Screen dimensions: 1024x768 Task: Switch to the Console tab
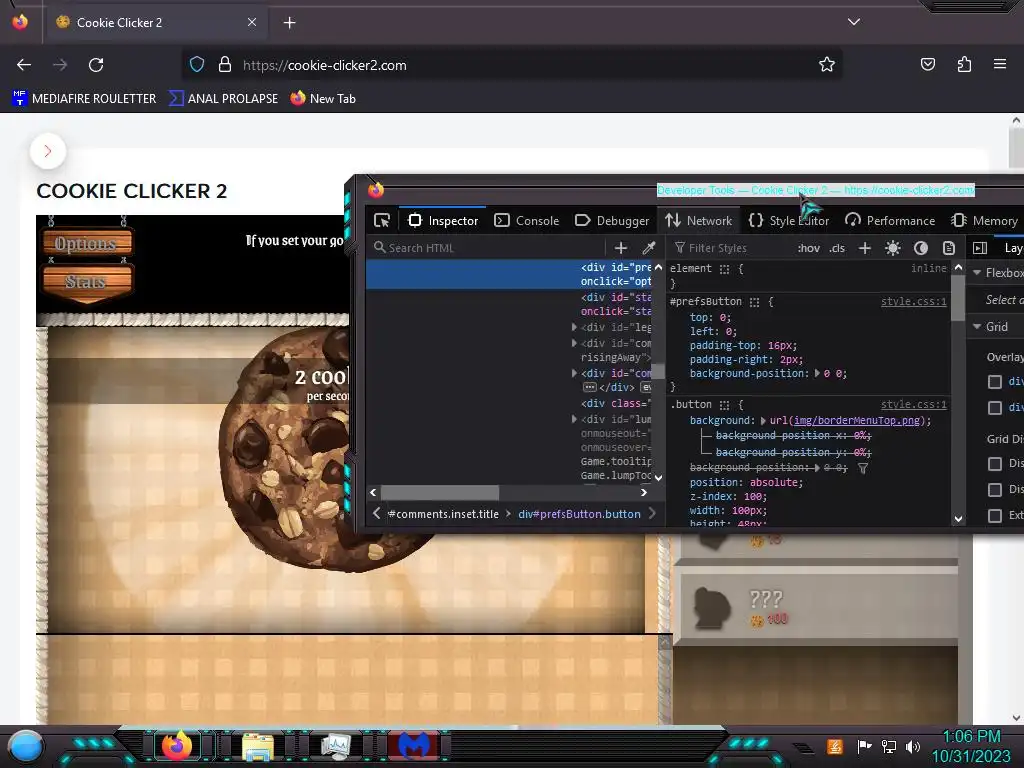point(526,221)
